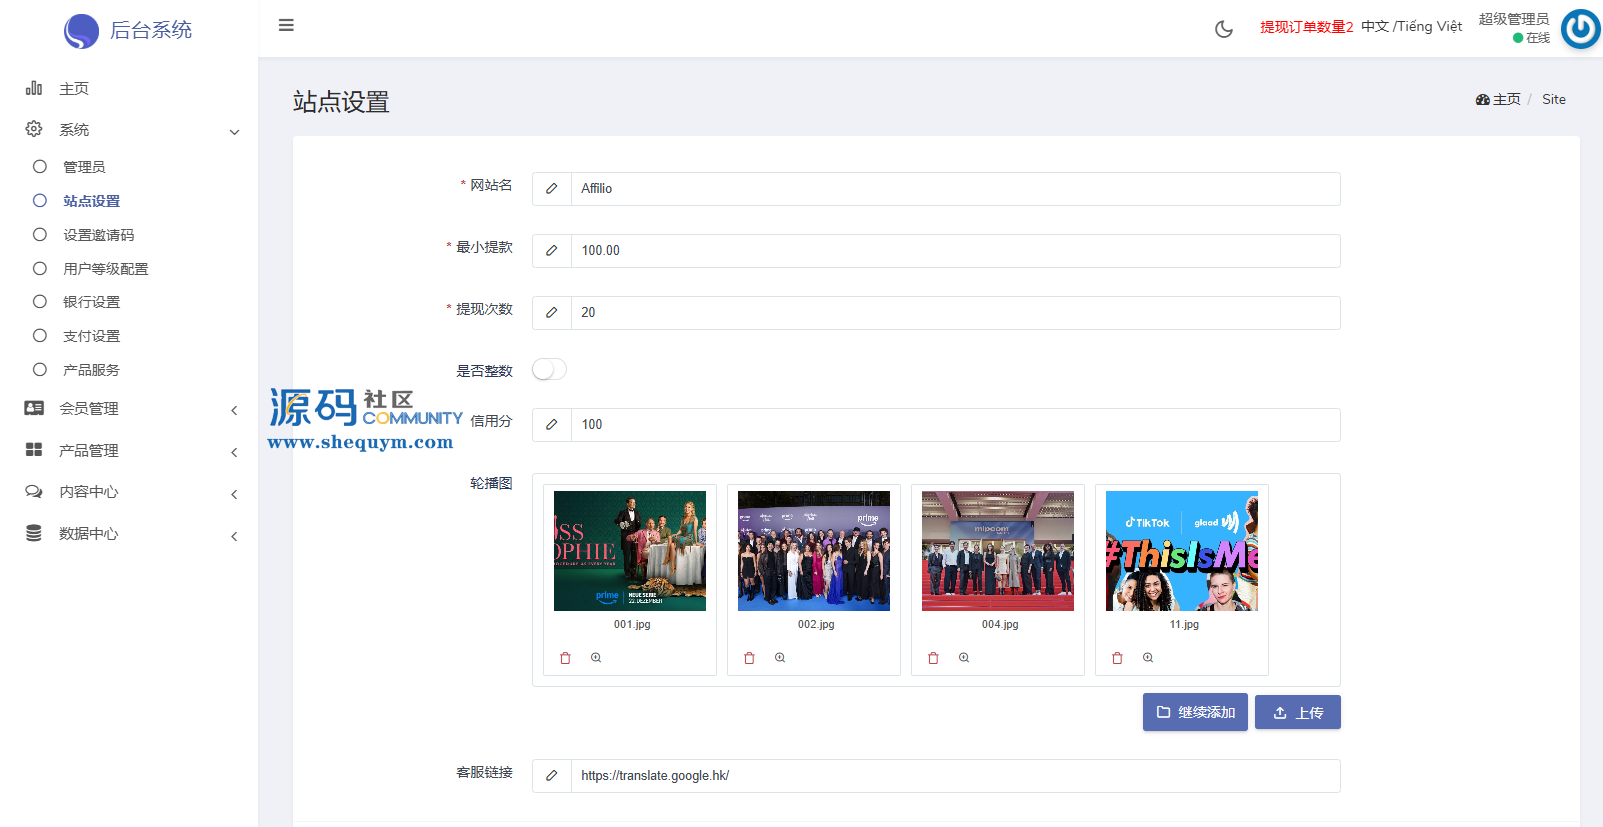Click pencil icon beside 最小提款 field
Screen dimensions: 1603x827
click(551, 250)
